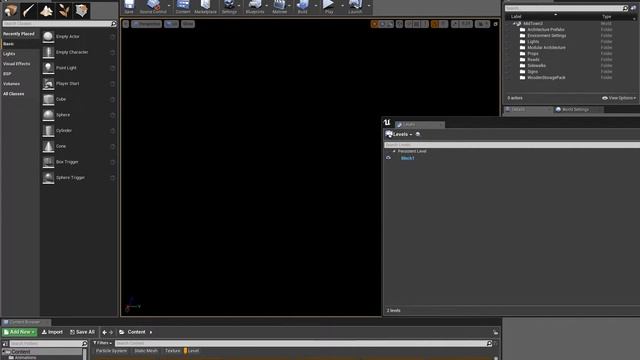640x360 pixels.
Task: Select the Foliage mode icon
Action: point(64,10)
